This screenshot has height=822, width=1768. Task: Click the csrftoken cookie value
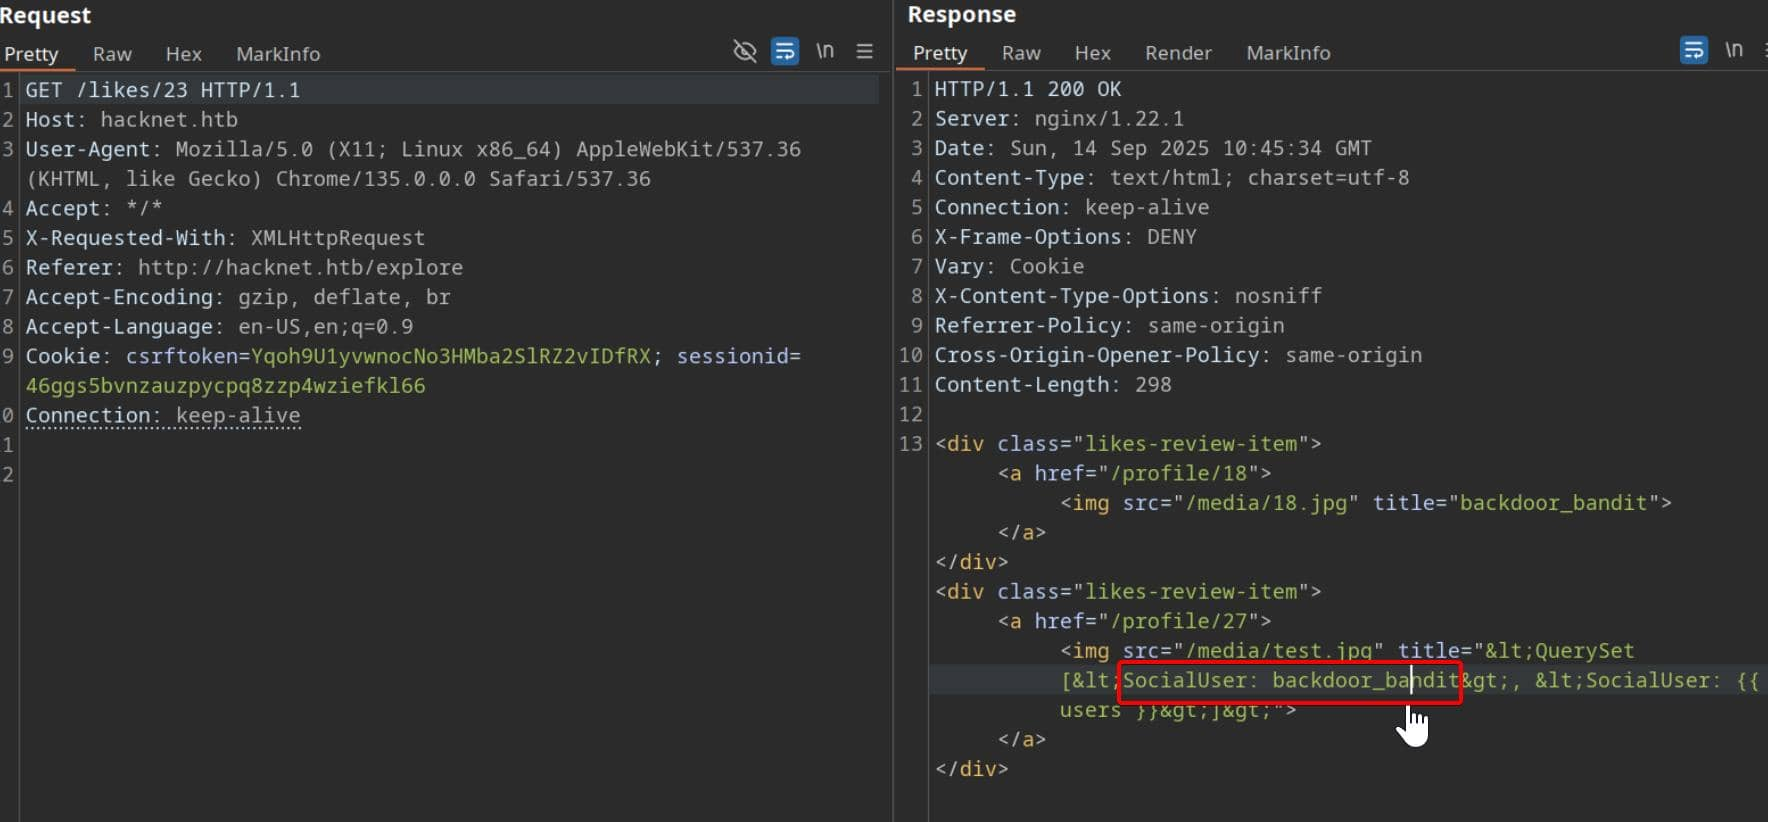point(450,356)
